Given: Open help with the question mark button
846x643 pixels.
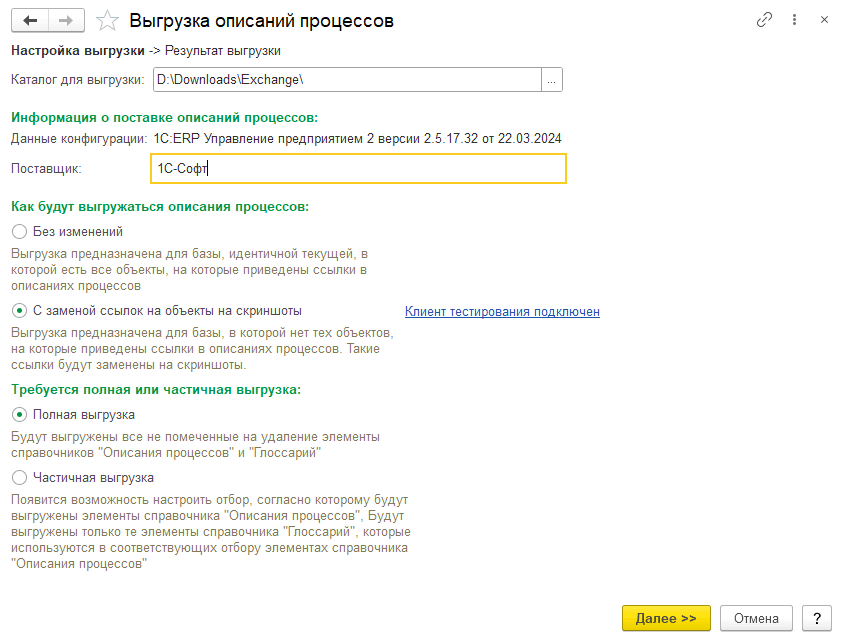Looking at the screenshot, I should [x=817, y=618].
